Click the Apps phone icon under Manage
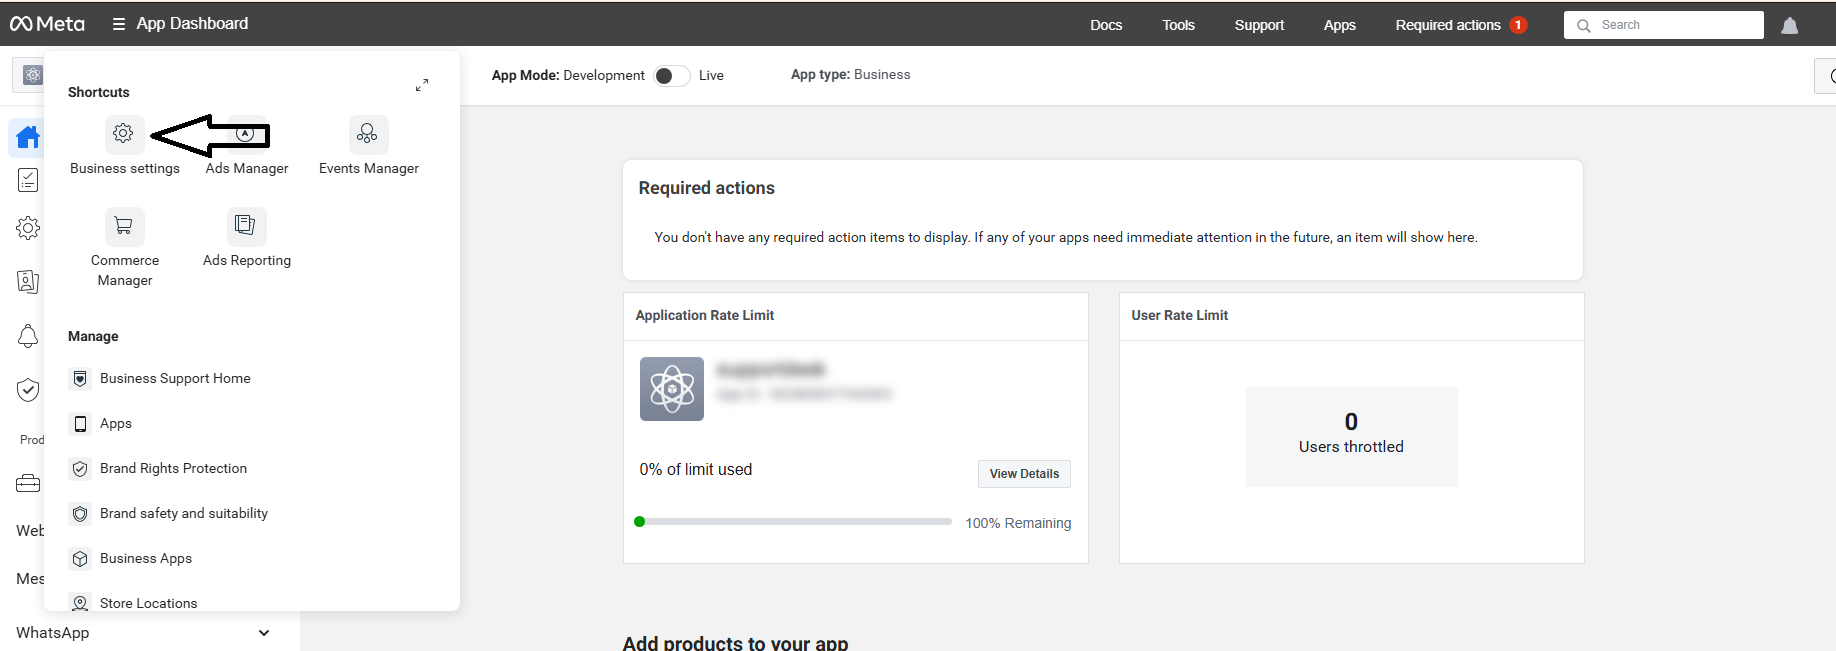Screen dimensions: 1836x651 click(80, 424)
